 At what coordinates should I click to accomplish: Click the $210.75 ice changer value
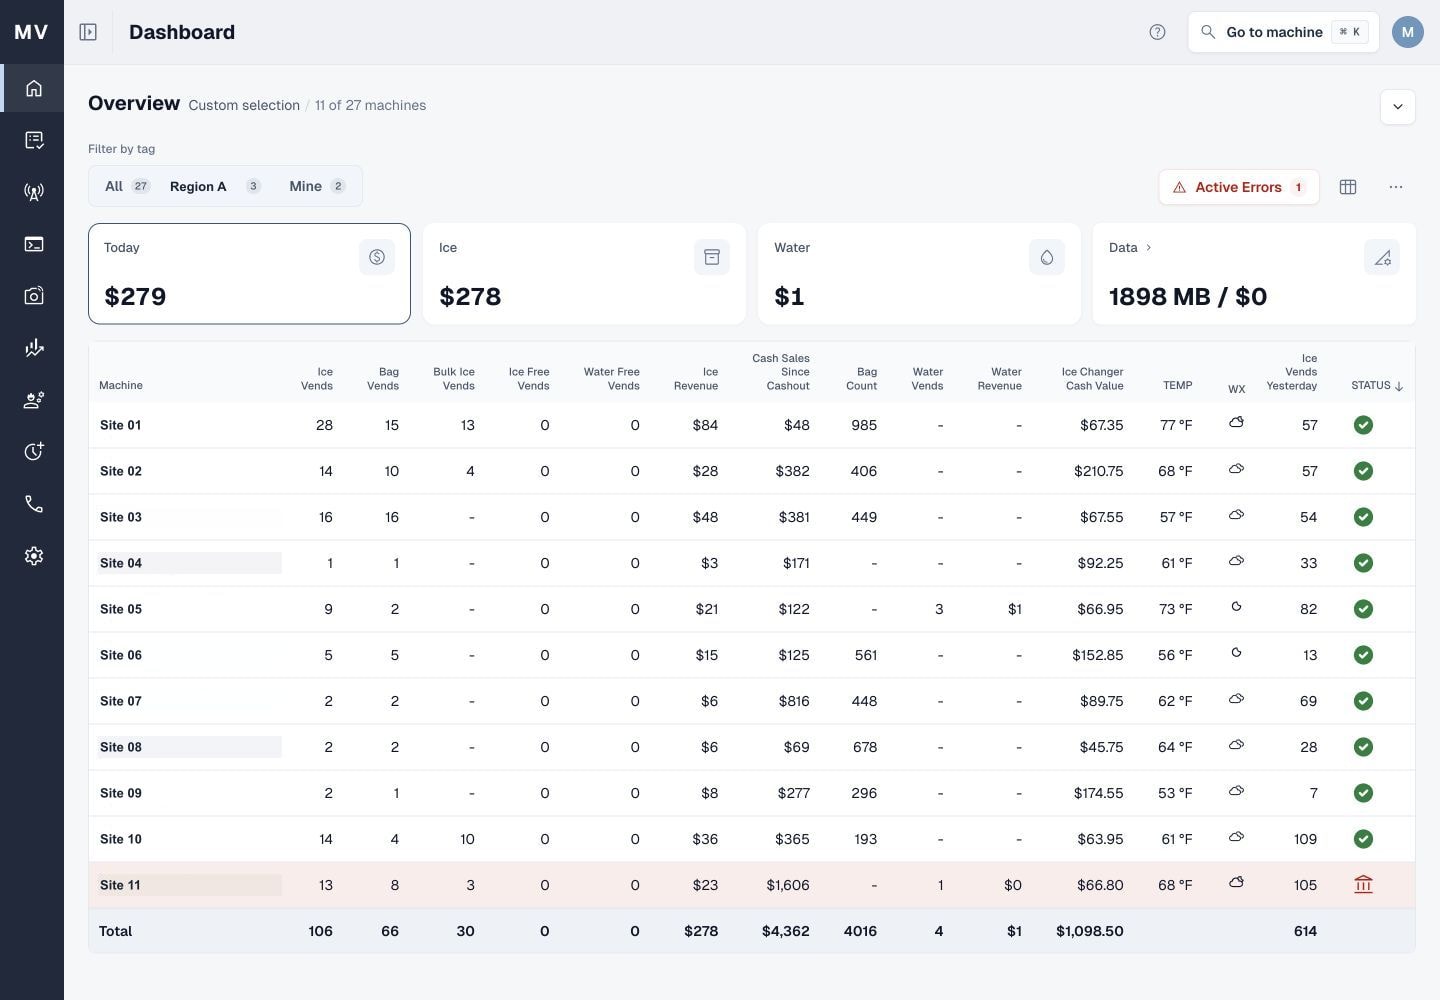coord(1098,471)
